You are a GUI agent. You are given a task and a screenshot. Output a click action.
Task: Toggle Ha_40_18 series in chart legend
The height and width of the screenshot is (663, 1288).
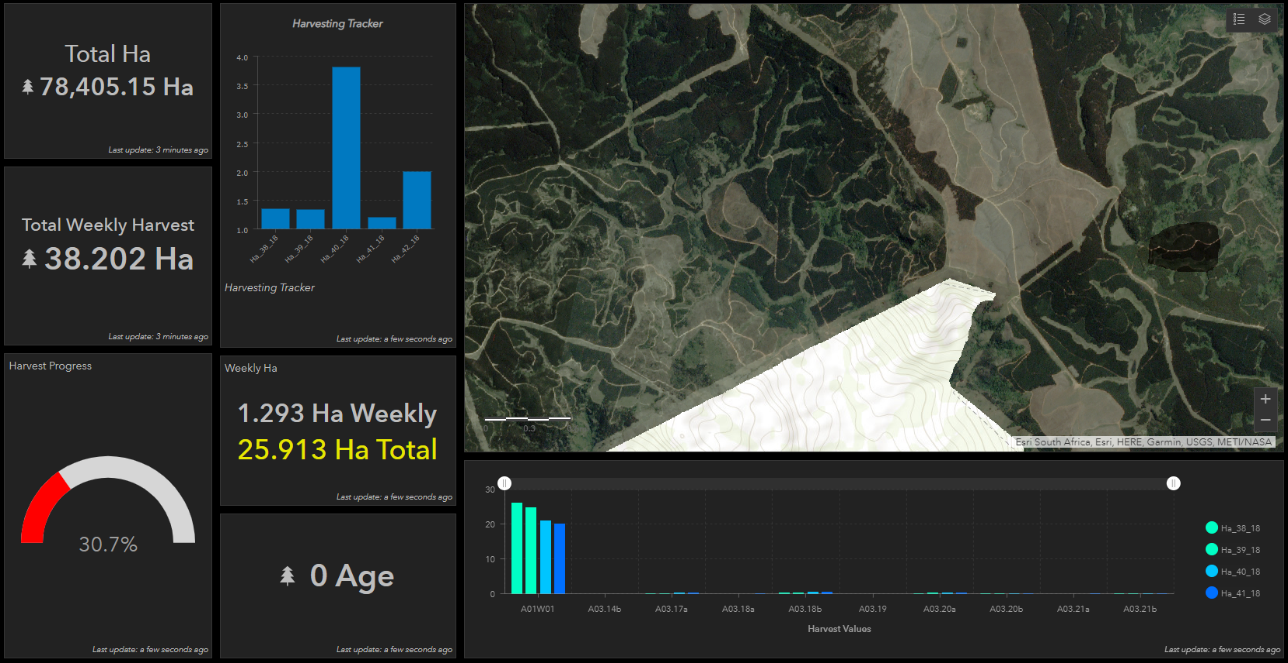point(1212,571)
